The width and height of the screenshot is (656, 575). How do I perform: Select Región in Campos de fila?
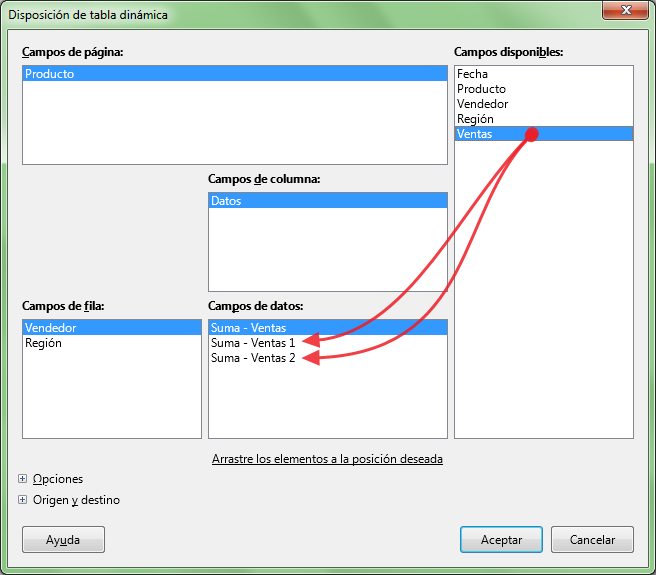(43, 343)
